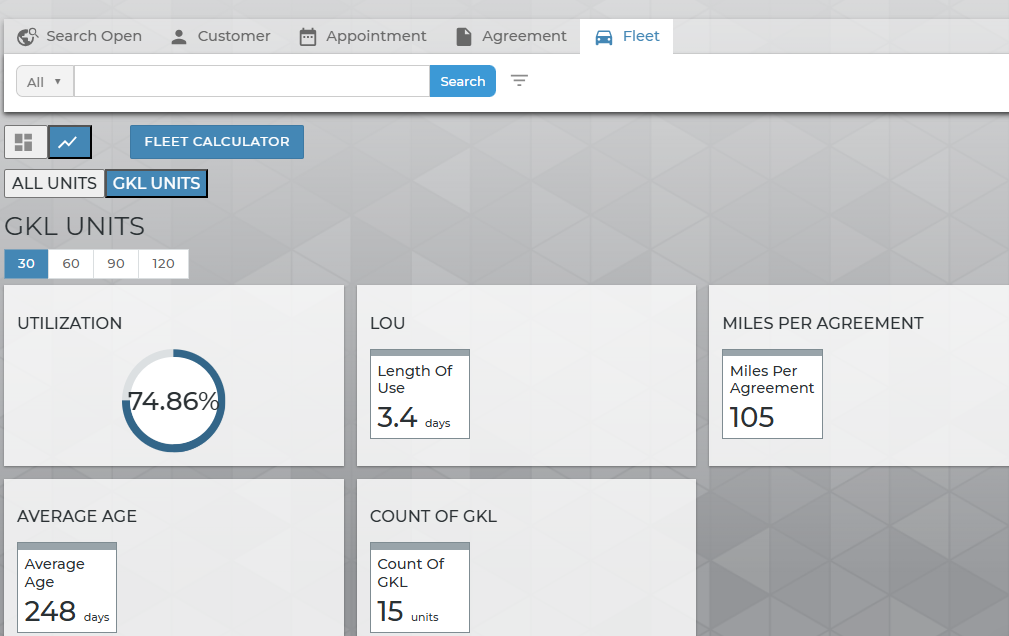
Task: Click the 74.86% utilization gauge
Action: tap(174, 400)
